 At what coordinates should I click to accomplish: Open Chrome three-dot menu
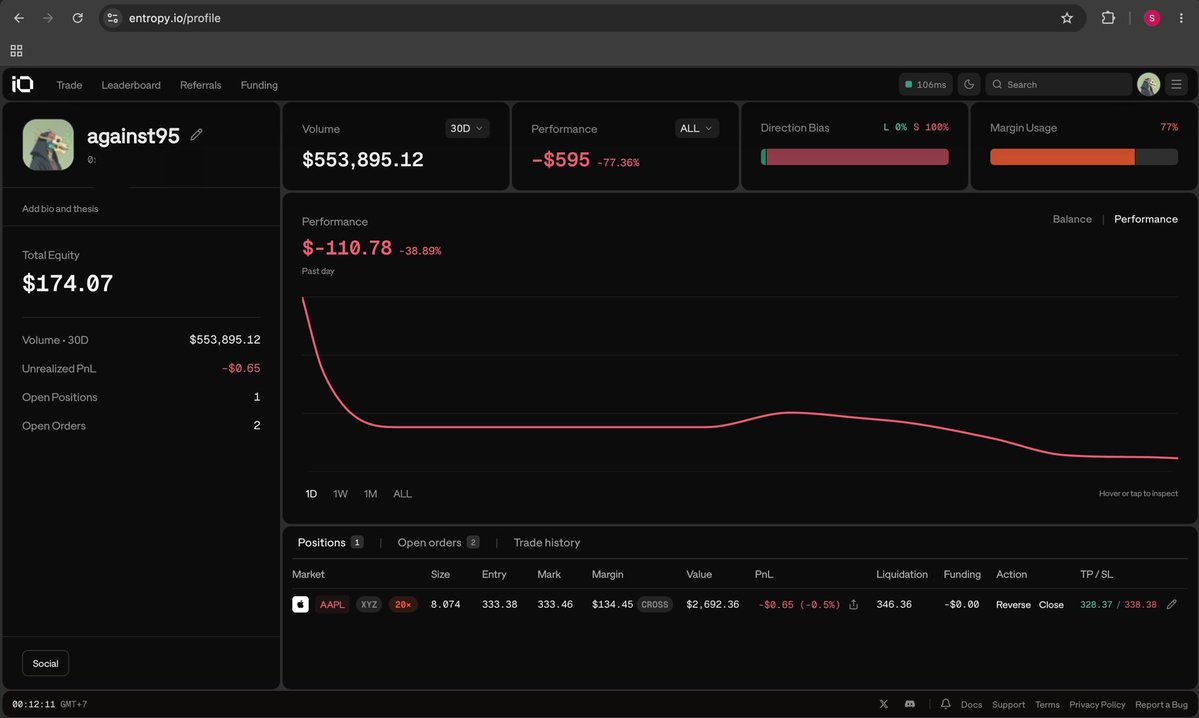point(1181,18)
